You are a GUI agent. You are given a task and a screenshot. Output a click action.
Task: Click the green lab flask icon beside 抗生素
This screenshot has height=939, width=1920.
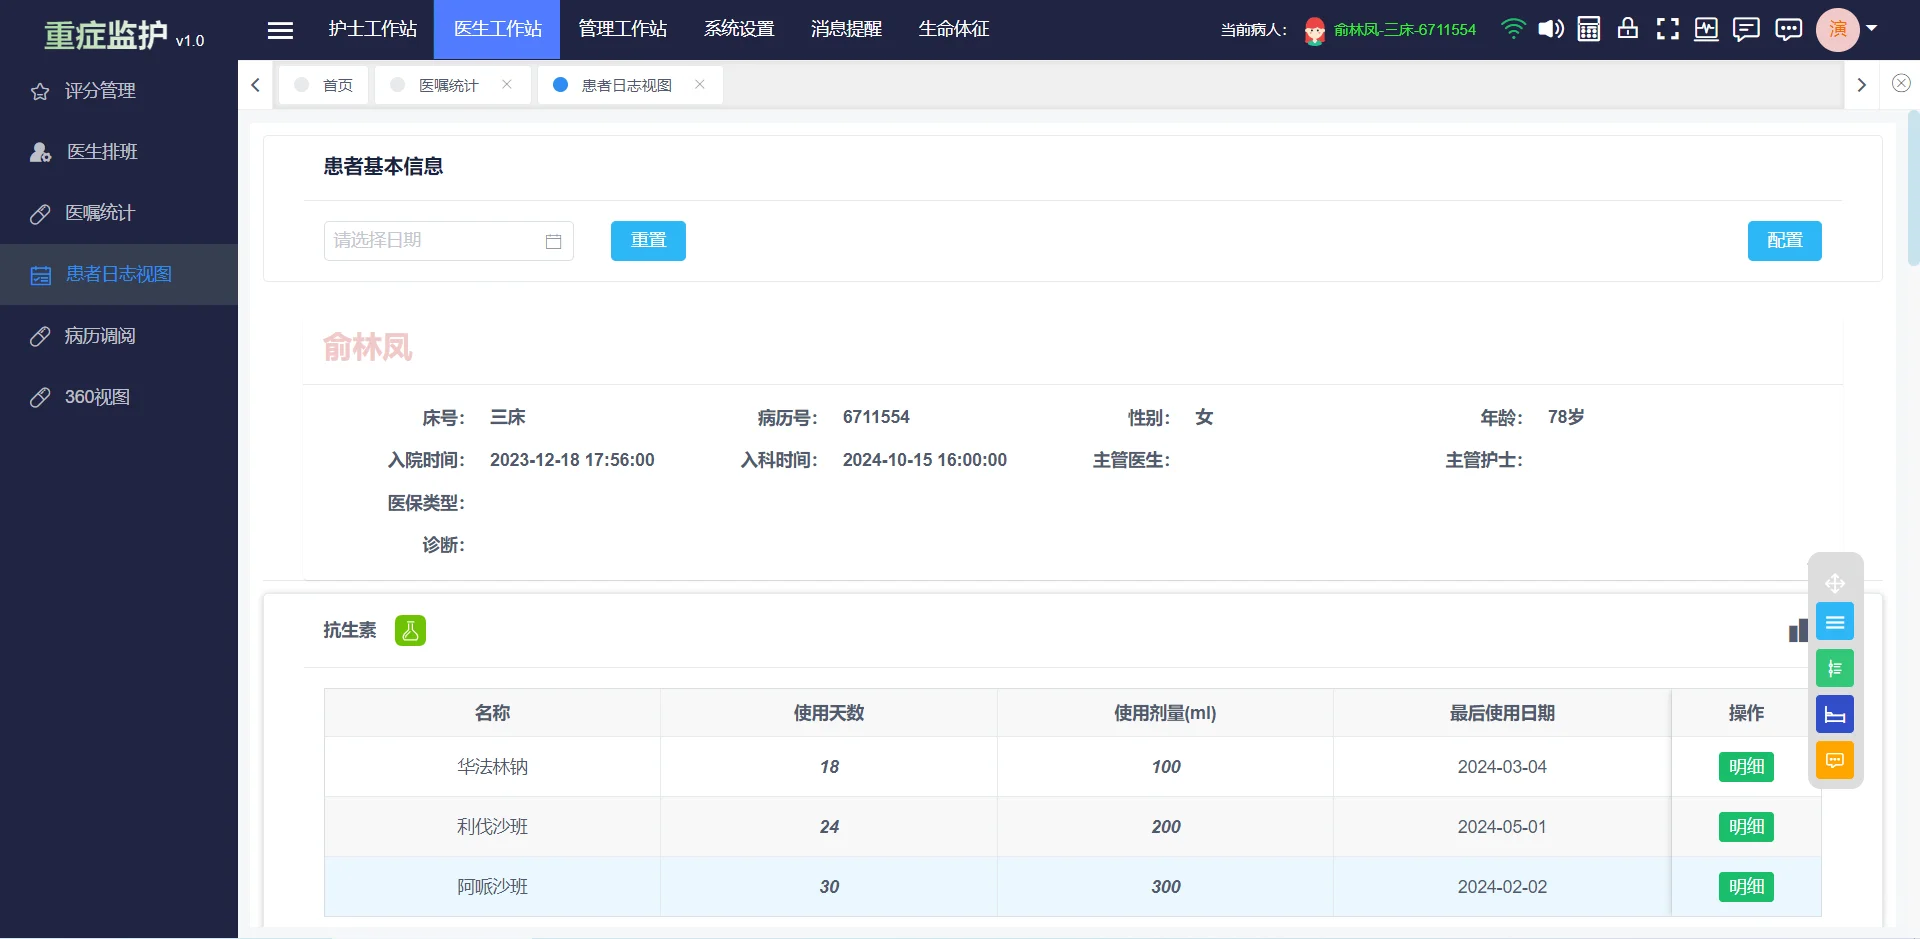pyautogui.click(x=410, y=630)
